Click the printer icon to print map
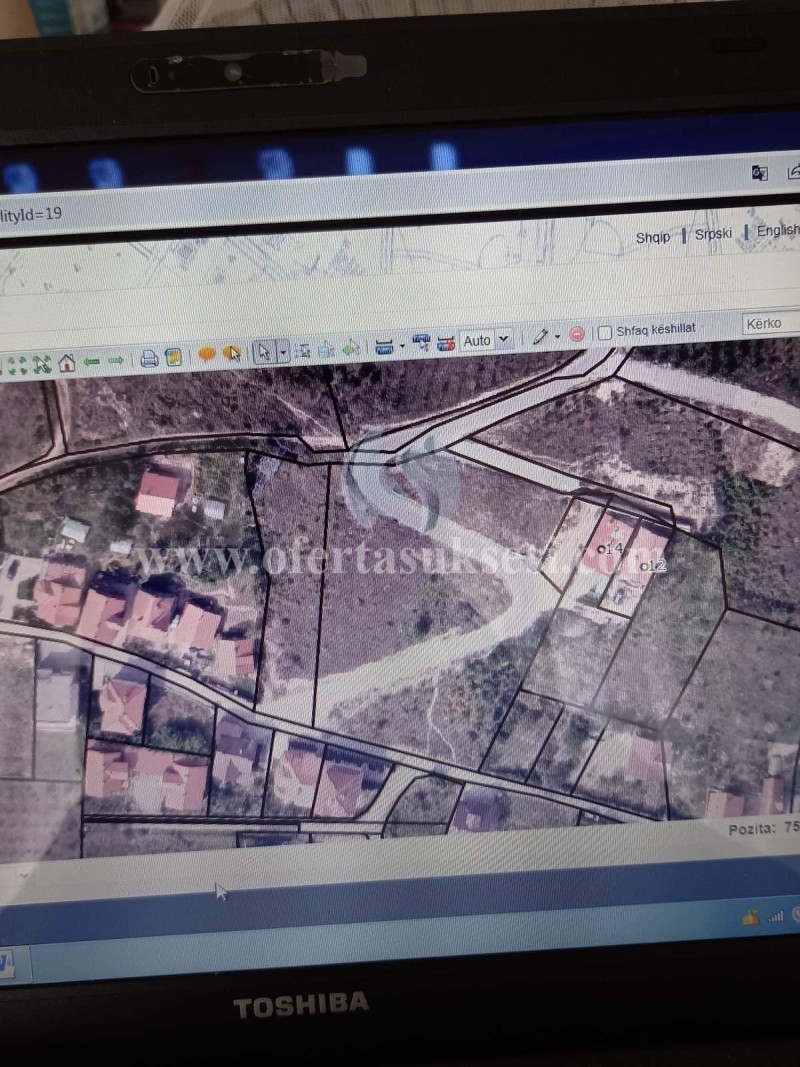 click(149, 358)
